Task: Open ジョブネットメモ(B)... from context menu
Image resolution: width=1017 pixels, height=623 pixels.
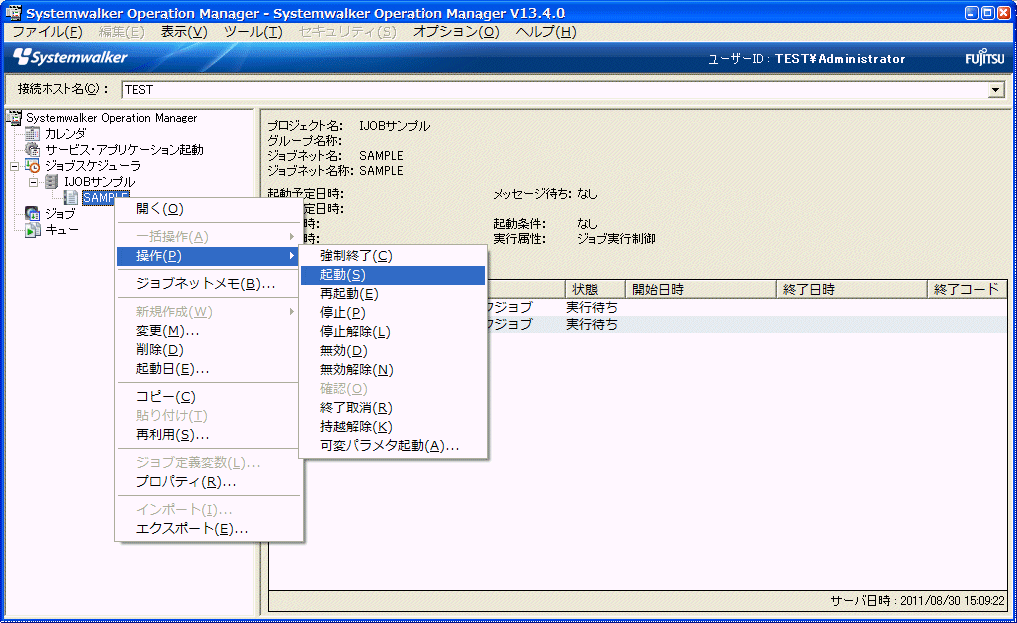Action: click(208, 284)
